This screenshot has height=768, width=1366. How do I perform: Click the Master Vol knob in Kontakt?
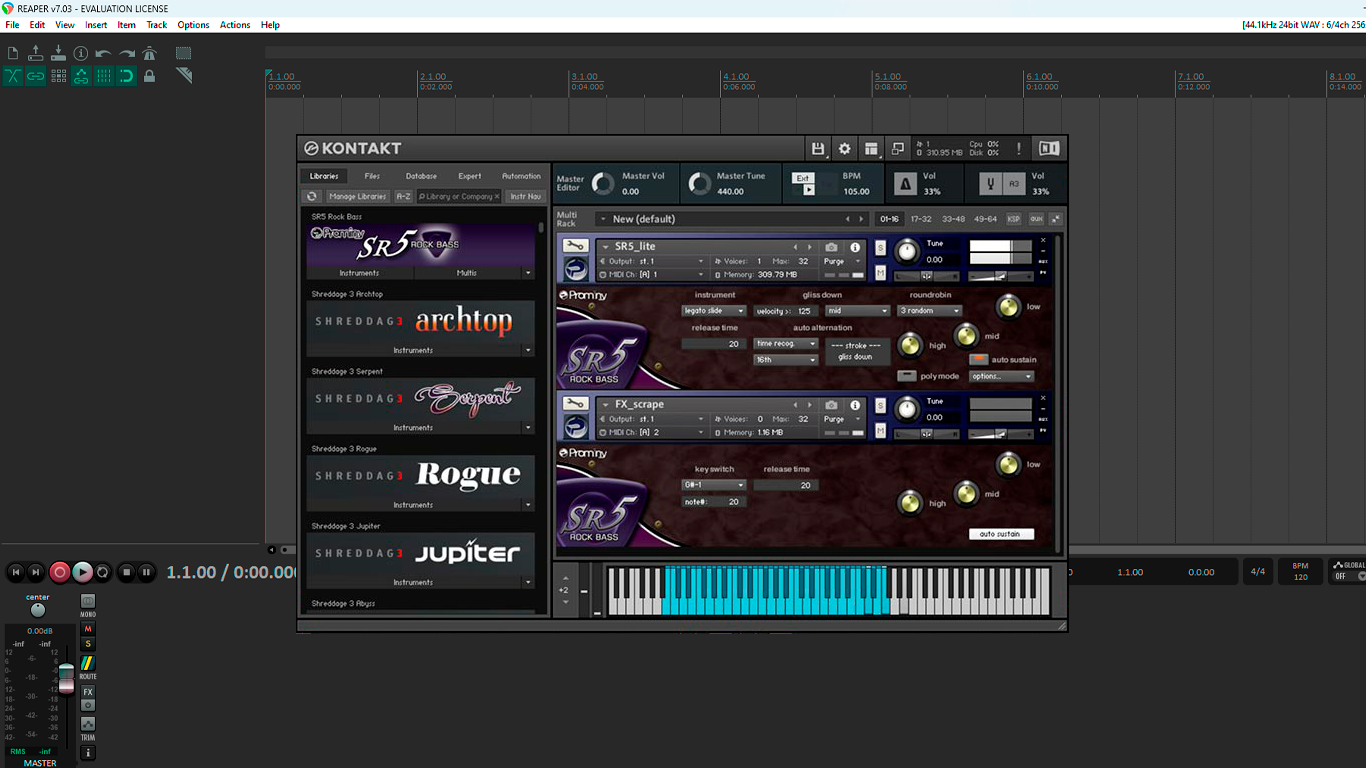pos(603,184)
